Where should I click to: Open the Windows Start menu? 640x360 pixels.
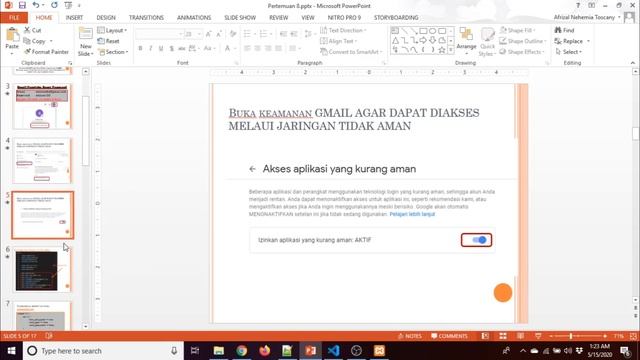pyautogui.click(x=11, y=351)
